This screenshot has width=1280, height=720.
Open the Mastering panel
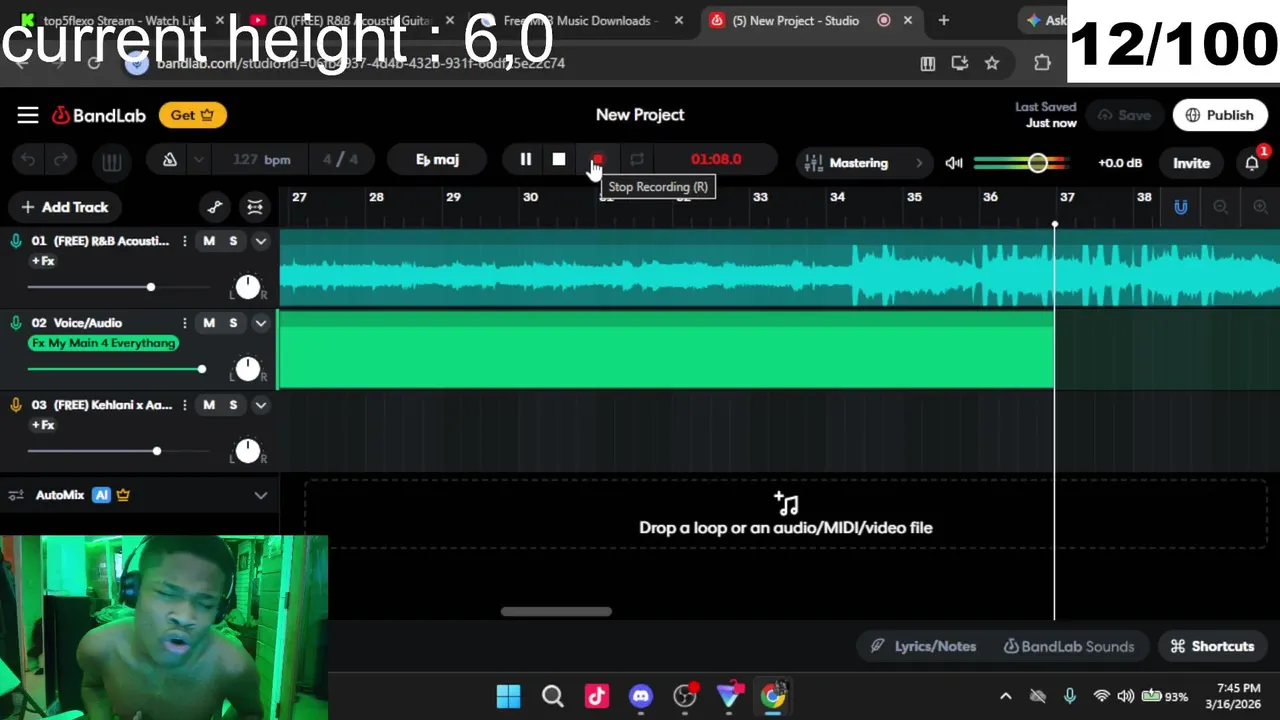(864, 163)
